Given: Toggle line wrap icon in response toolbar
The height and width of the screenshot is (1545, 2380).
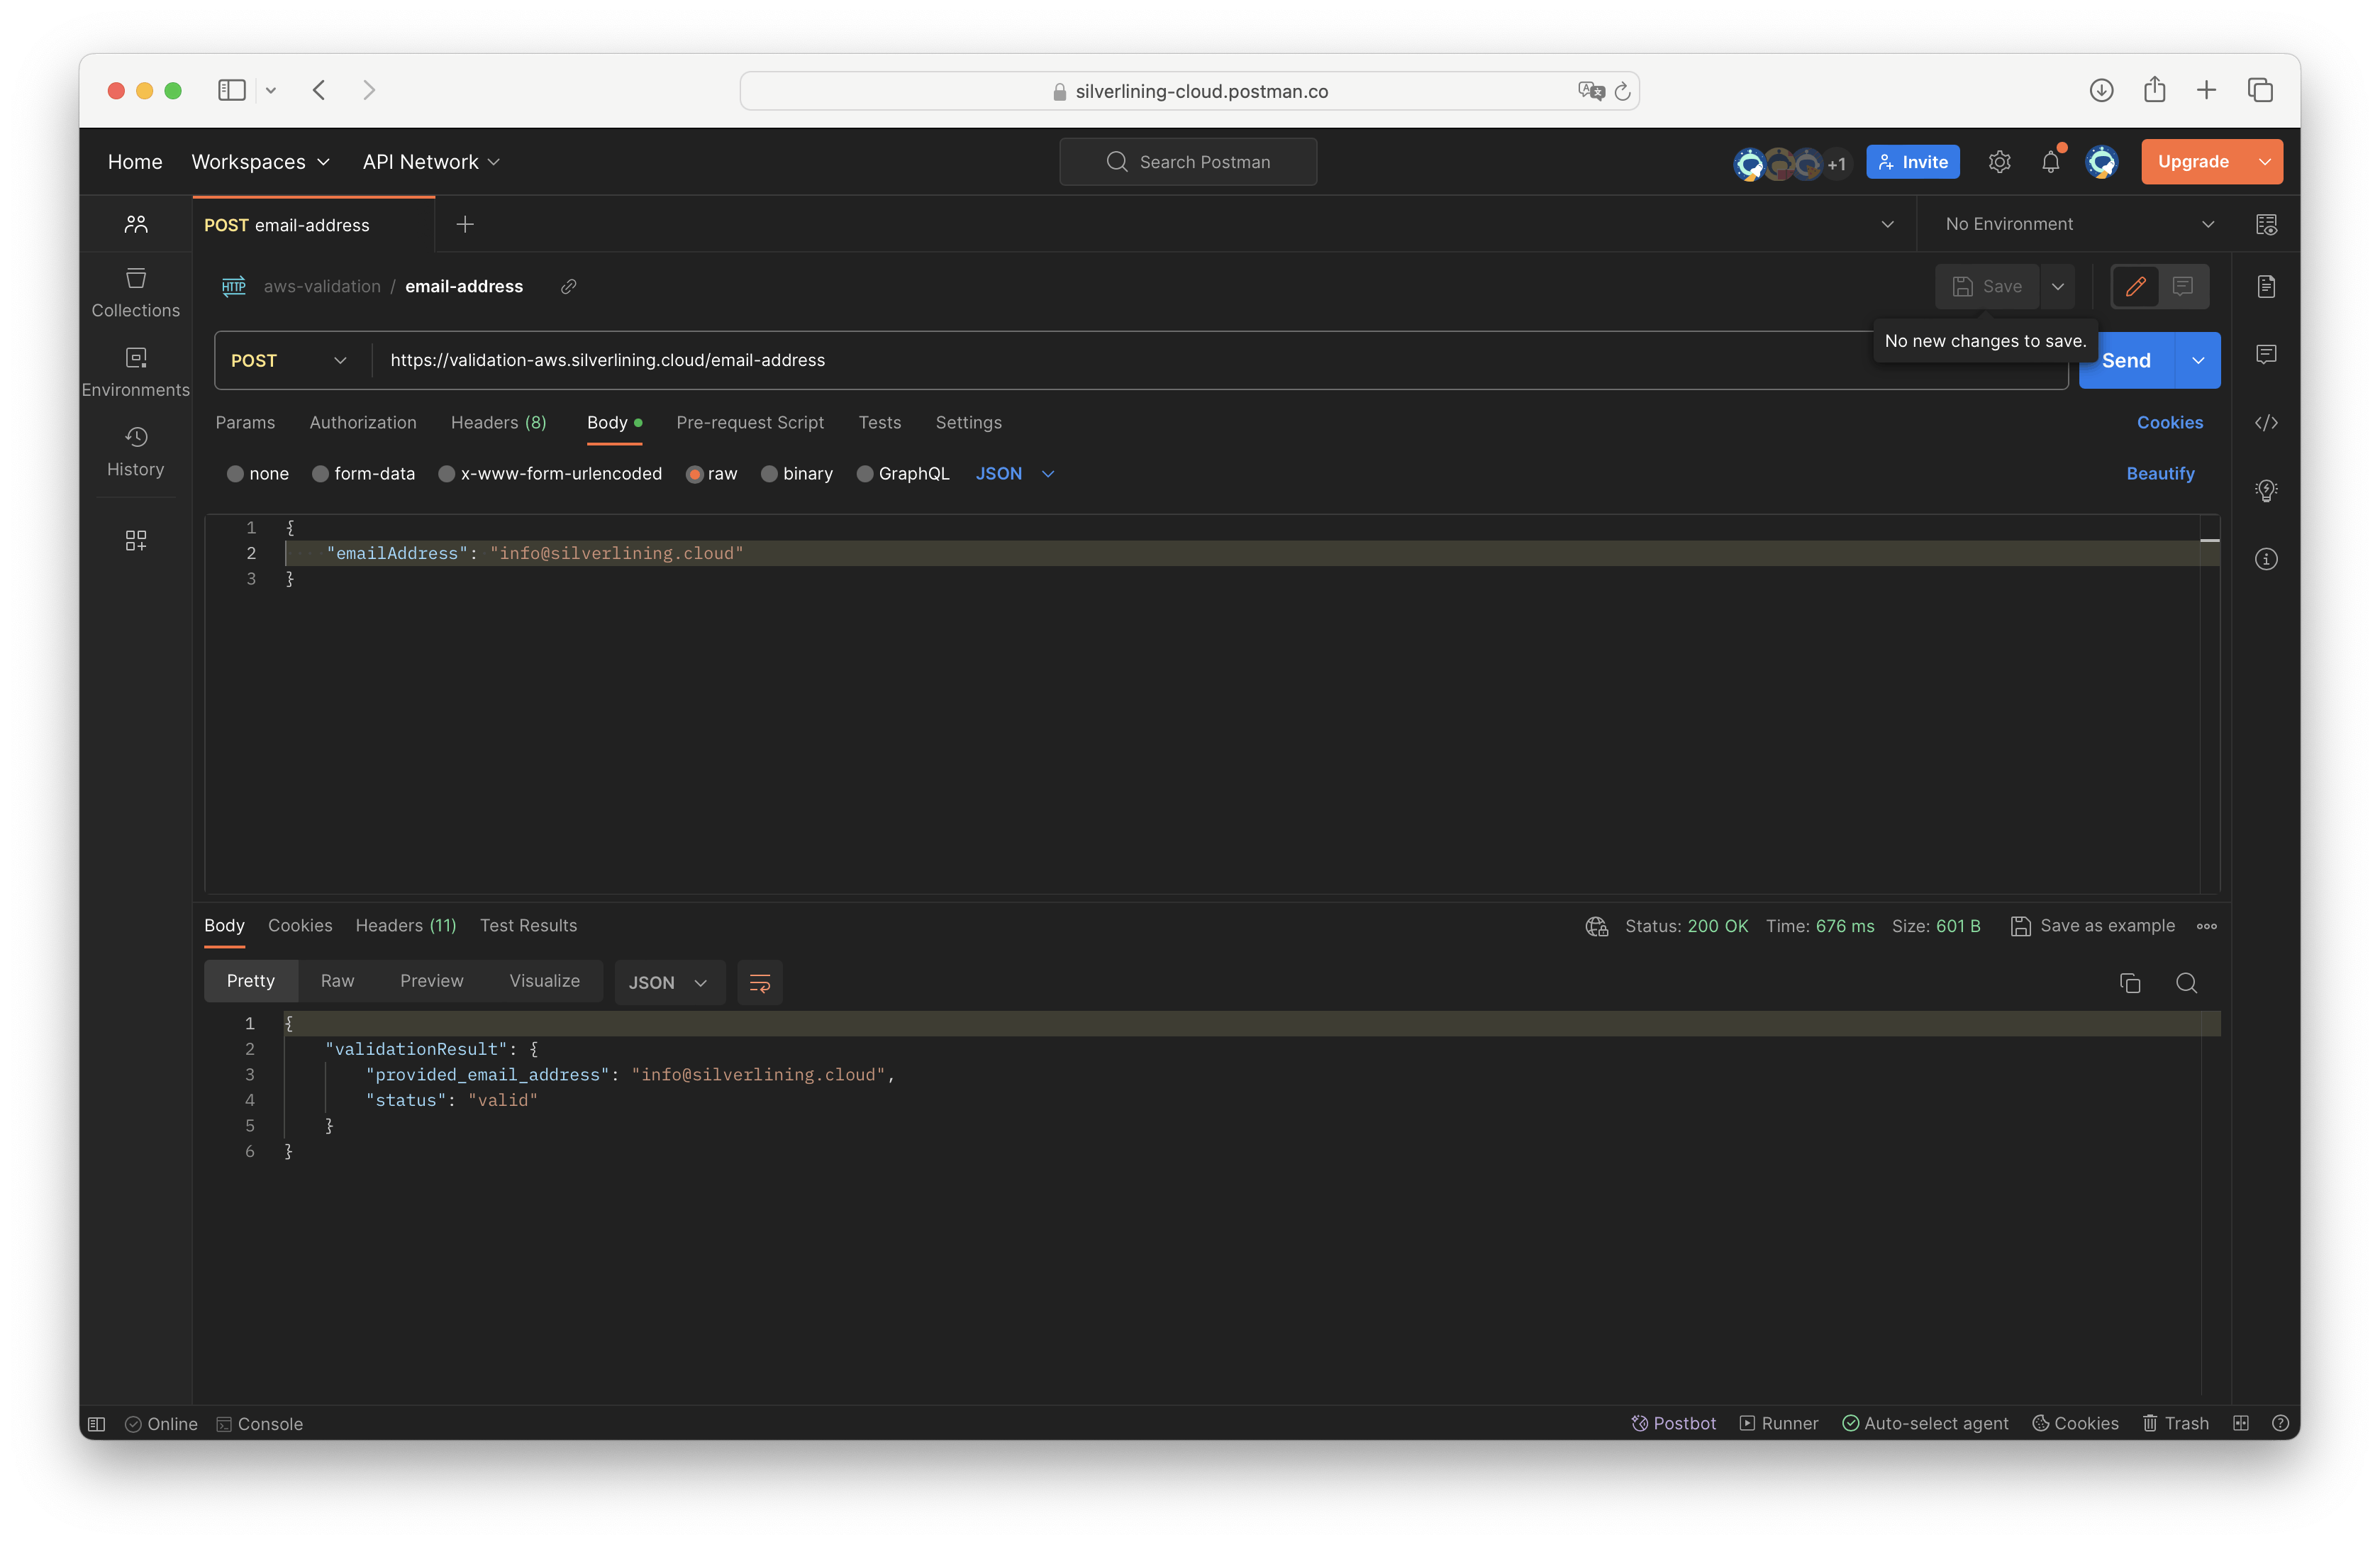Looking at the screenshot, I should pos(759,983).
